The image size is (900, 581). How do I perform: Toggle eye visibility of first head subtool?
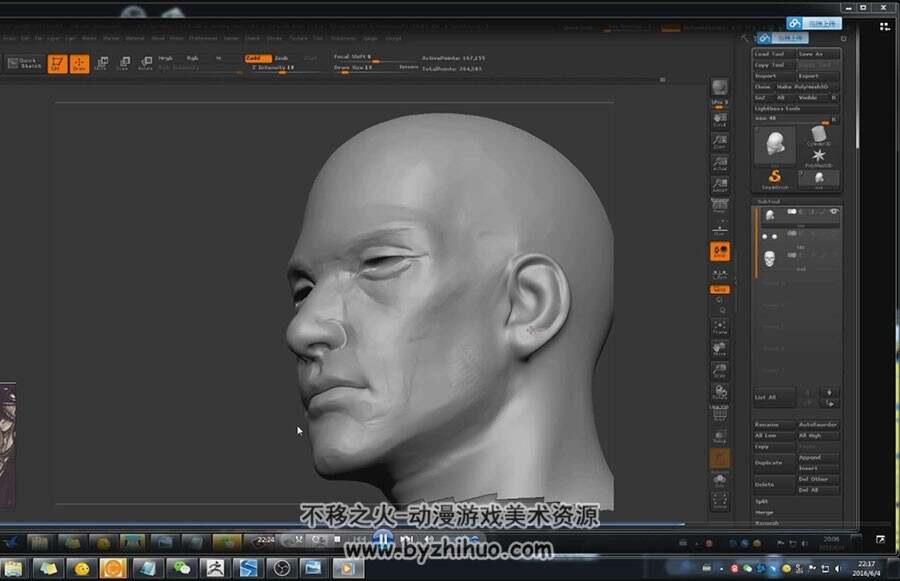[834, 211]
